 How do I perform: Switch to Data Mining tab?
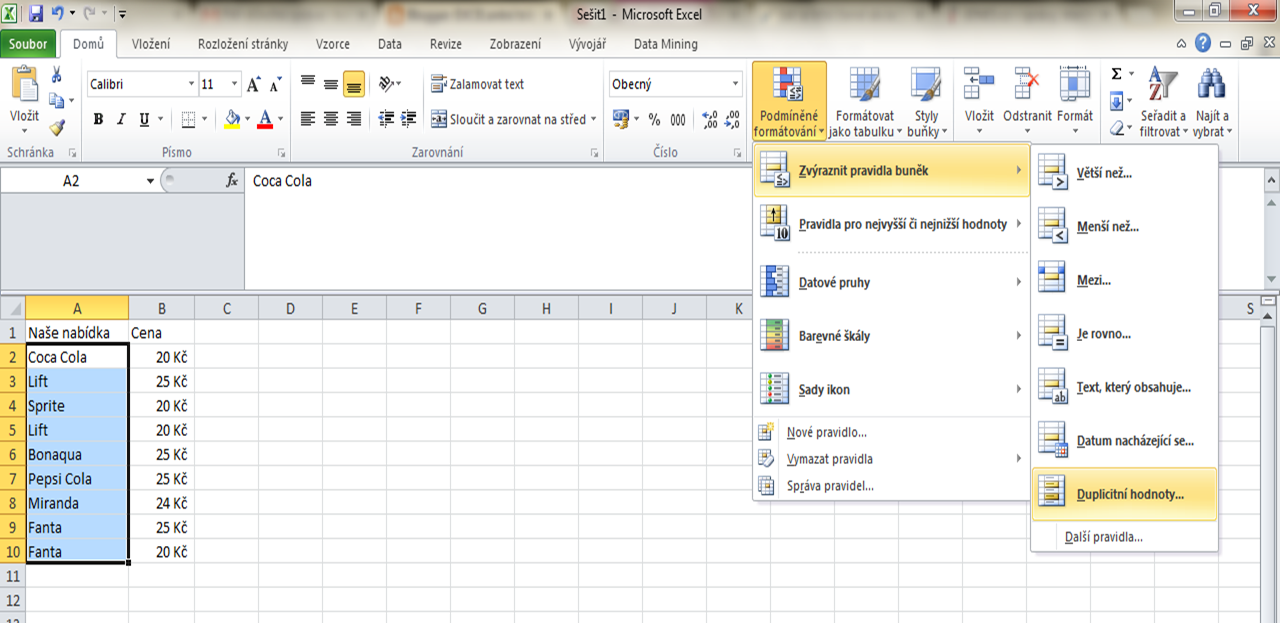tap(666, 44)
